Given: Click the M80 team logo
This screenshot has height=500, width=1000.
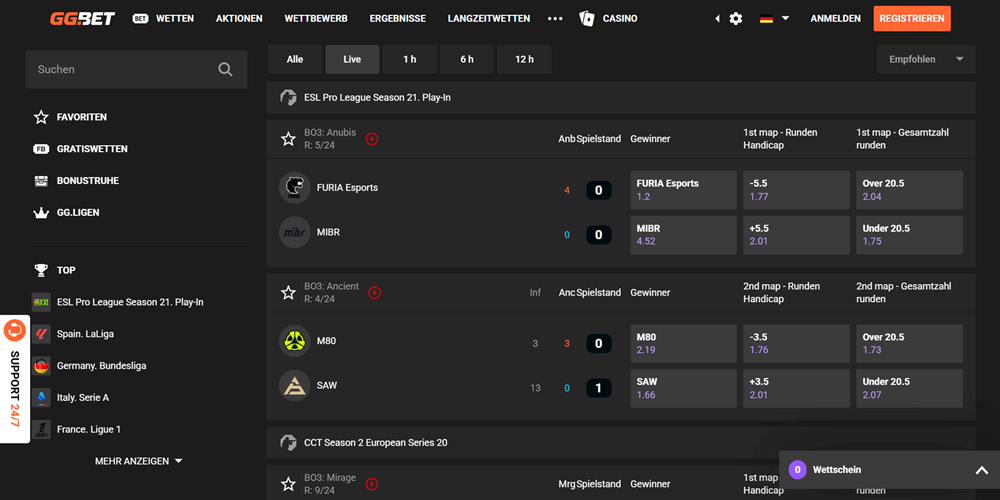Looking at the screenshot, I should tap(295, 341).
